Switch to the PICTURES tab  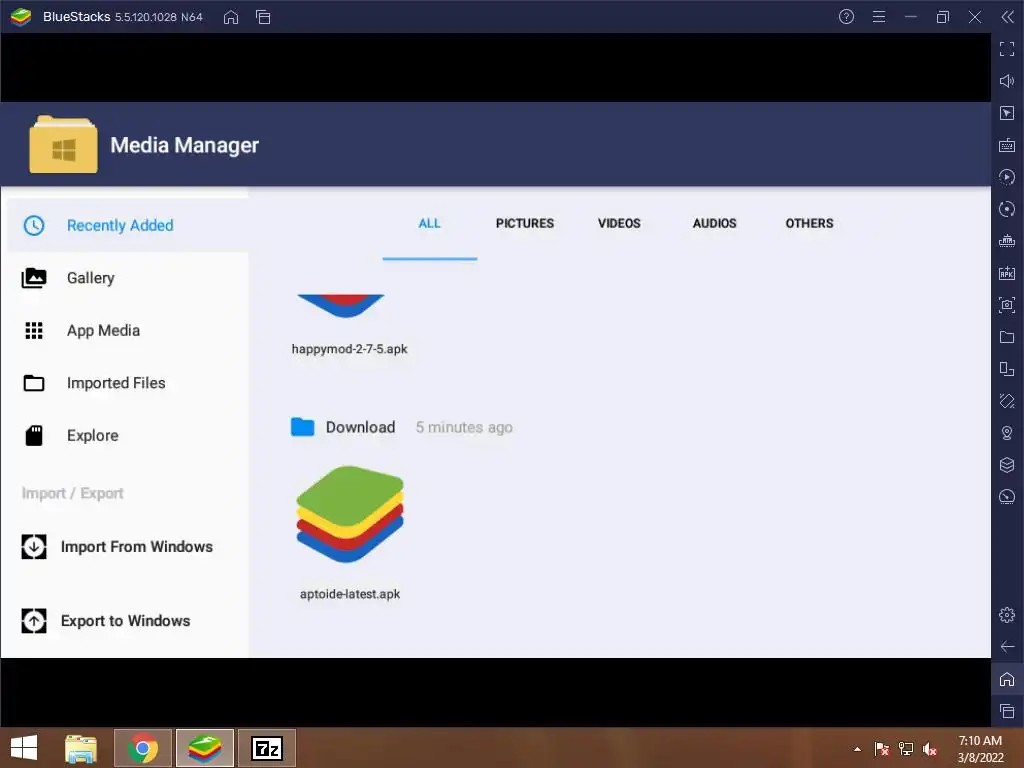point(524,223)
